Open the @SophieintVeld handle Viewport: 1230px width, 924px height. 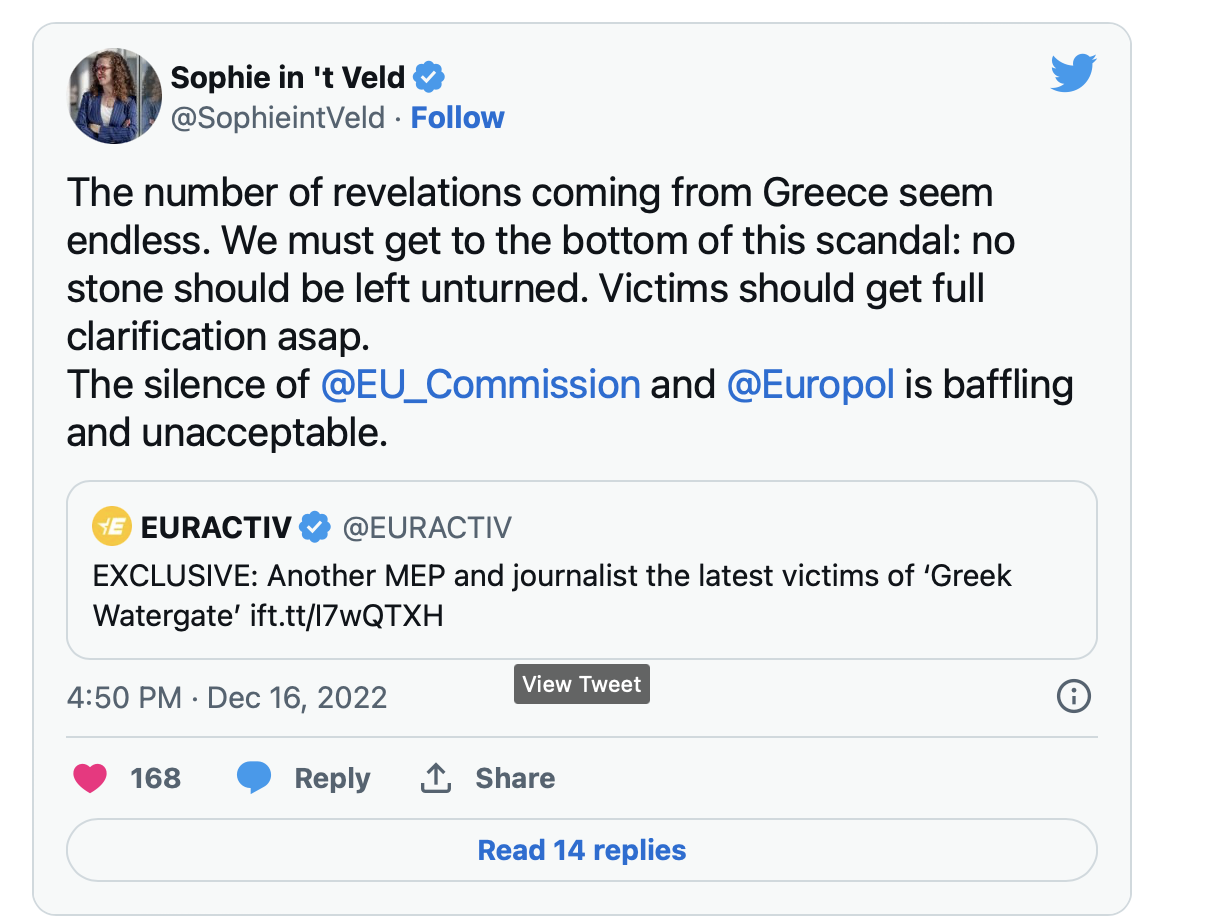pos(278,118)
